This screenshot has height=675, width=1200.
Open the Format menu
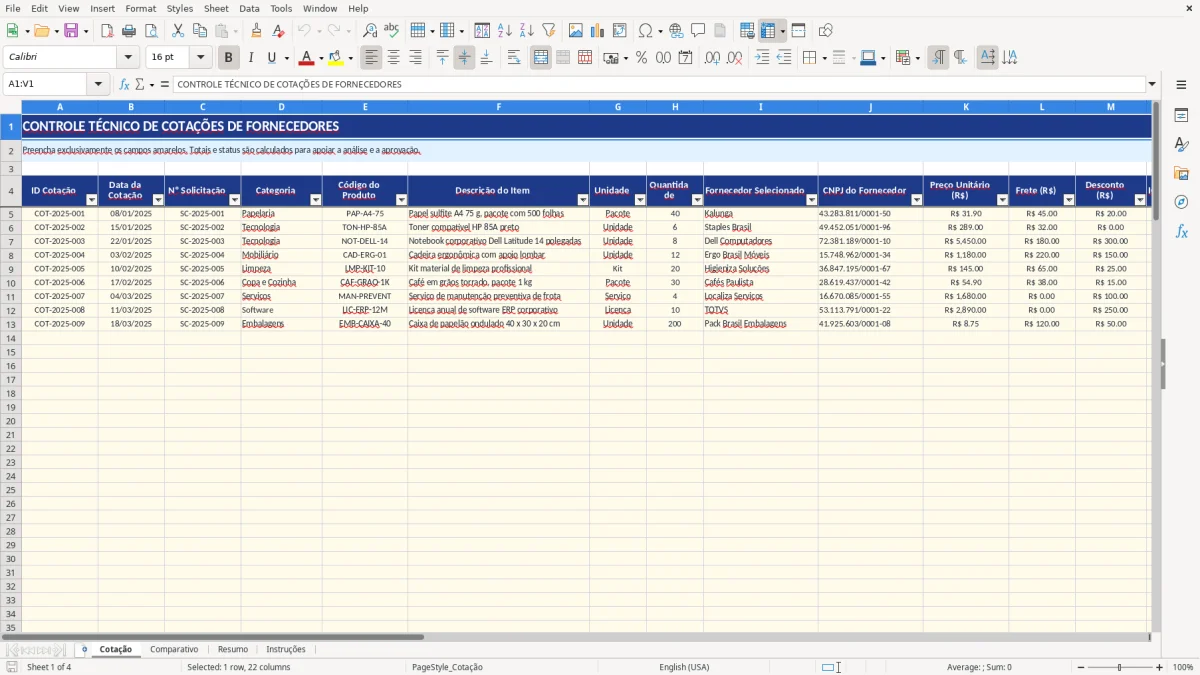click(141, 8)
